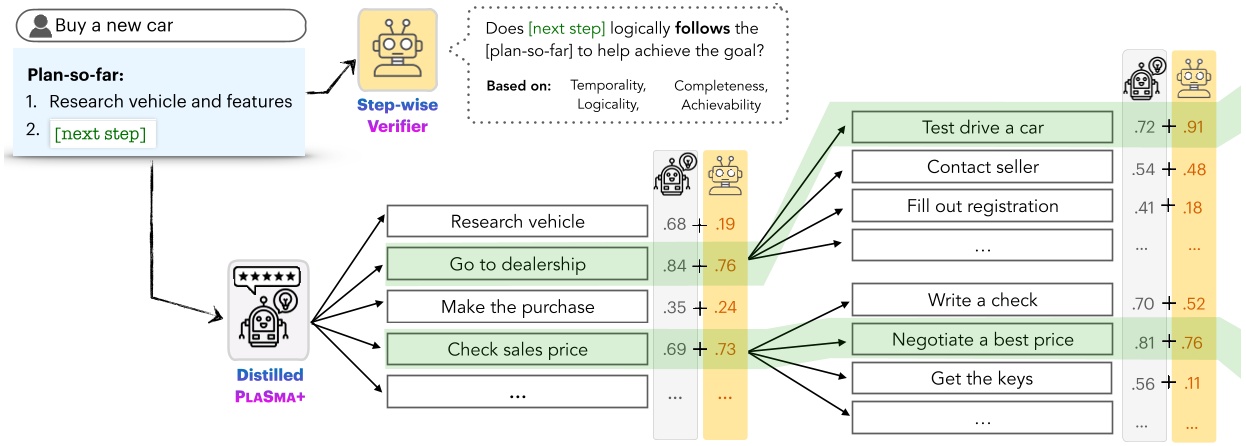Click the Step-wise Verifier robot icon
This screenshot has height=446, width=1246.
click(x=398, y=52)
